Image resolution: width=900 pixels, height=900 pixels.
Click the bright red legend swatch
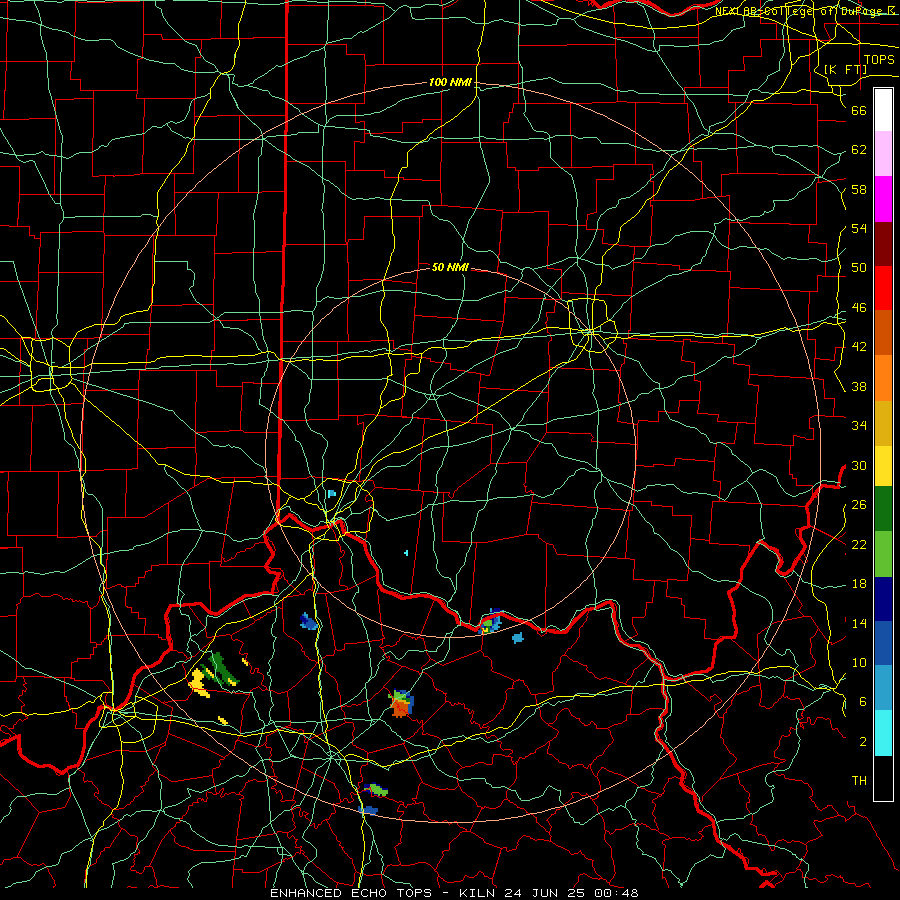tap(883, 288)
